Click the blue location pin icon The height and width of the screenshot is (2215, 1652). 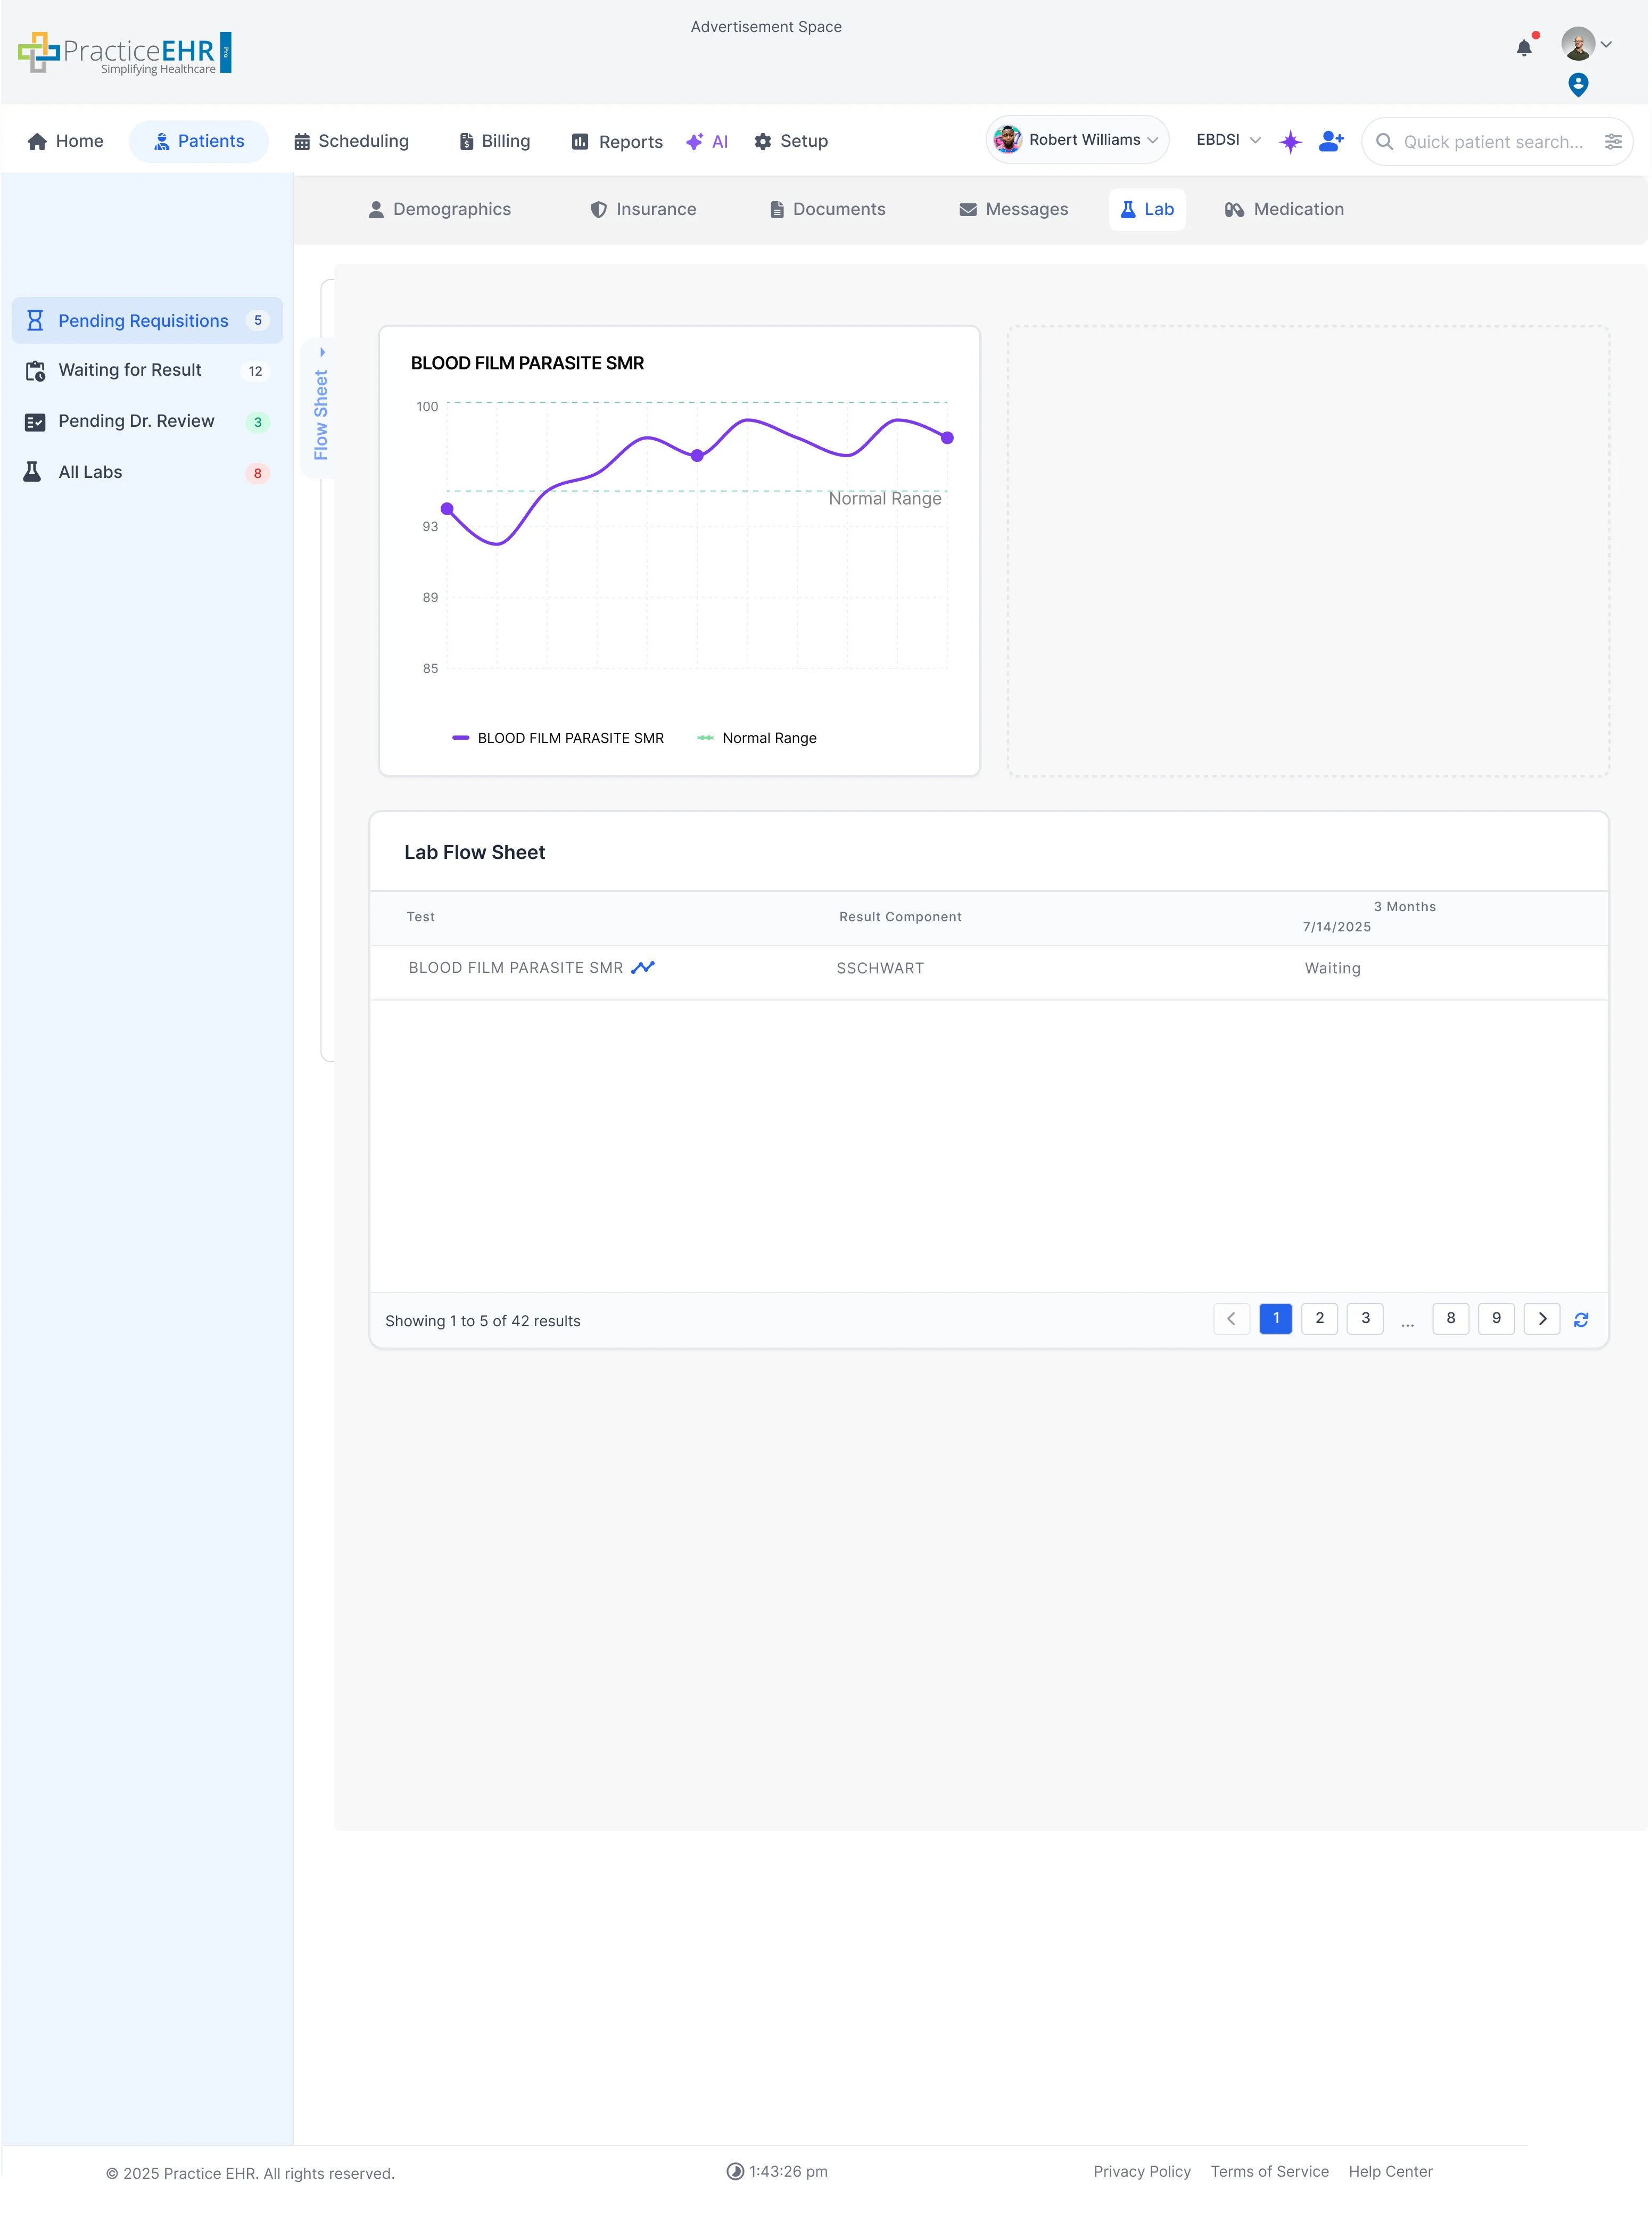click(1578, 84)
